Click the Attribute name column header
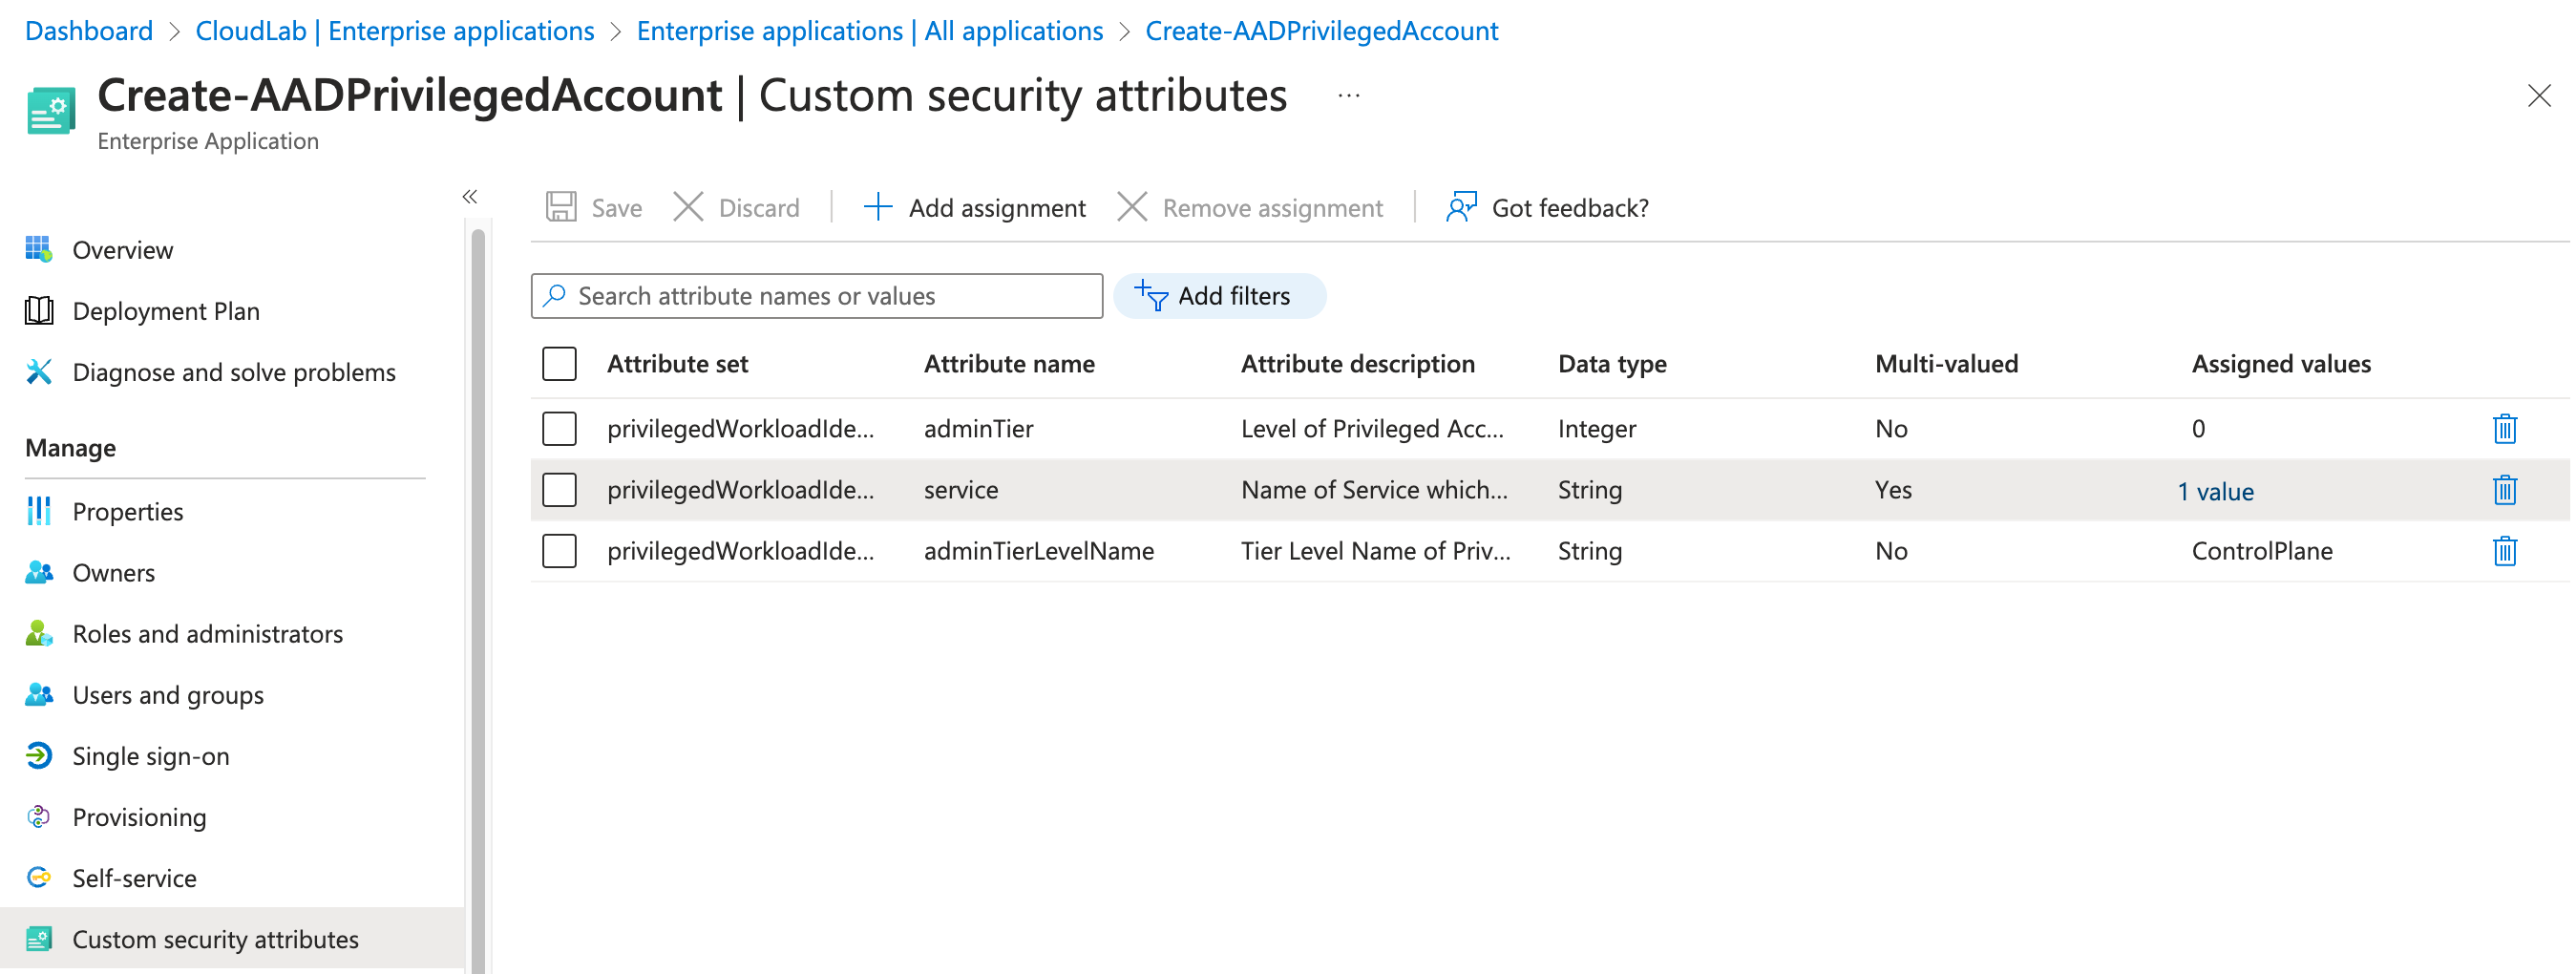Viewport: 2576px width, 974px height. pyautogui.click(x=1009, y=363)
